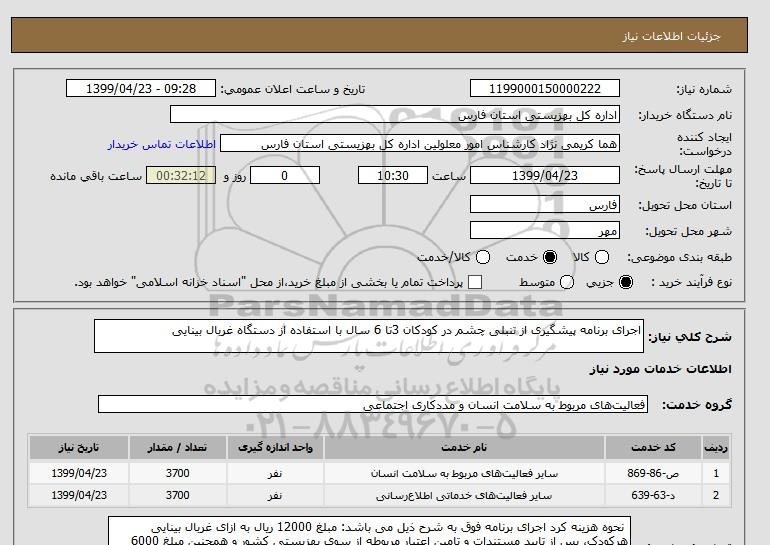The image size is (770, 545).
Task: Select the کالا/خدمت radio button
Action: point(483,257)
